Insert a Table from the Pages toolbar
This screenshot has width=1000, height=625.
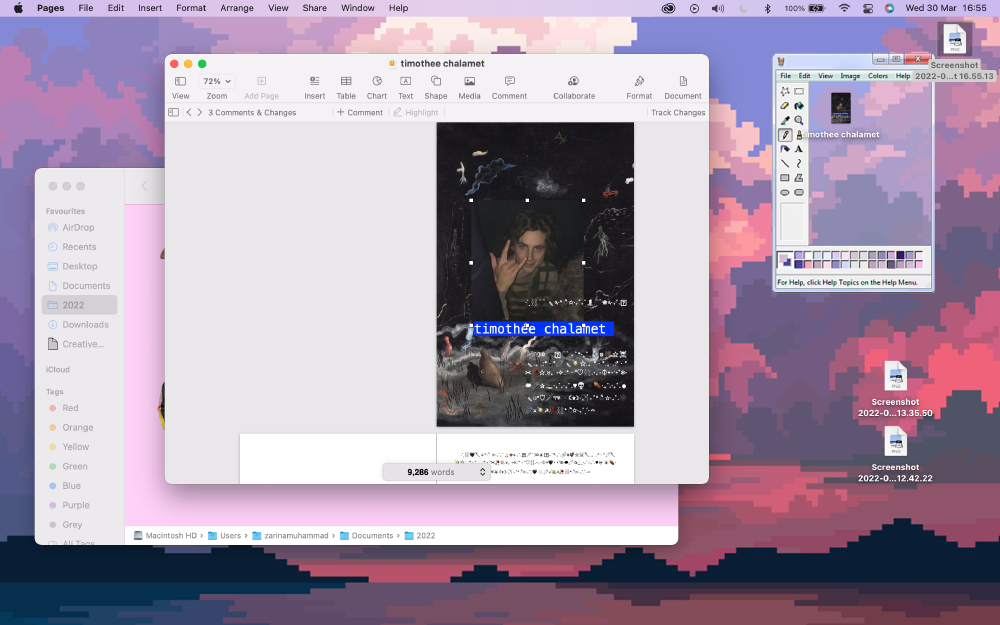346,87
